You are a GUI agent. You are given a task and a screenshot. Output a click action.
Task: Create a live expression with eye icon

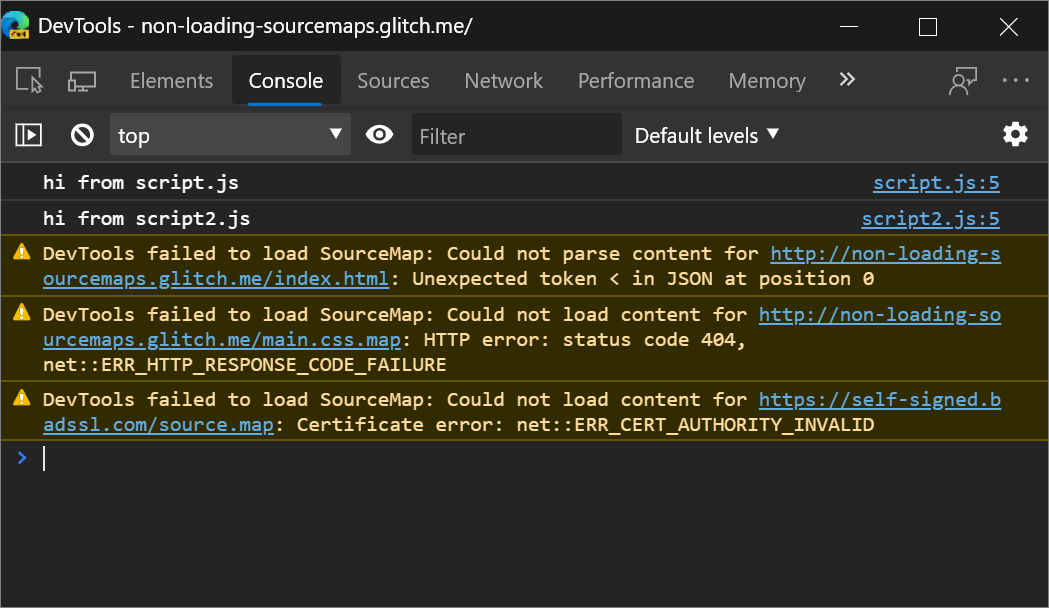point(379,134)
